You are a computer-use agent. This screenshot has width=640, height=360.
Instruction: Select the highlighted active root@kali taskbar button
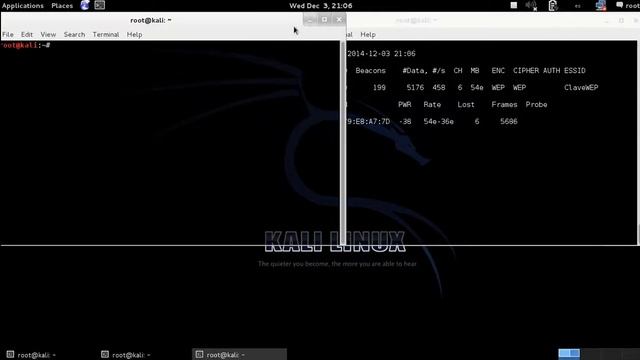(239, 354)
